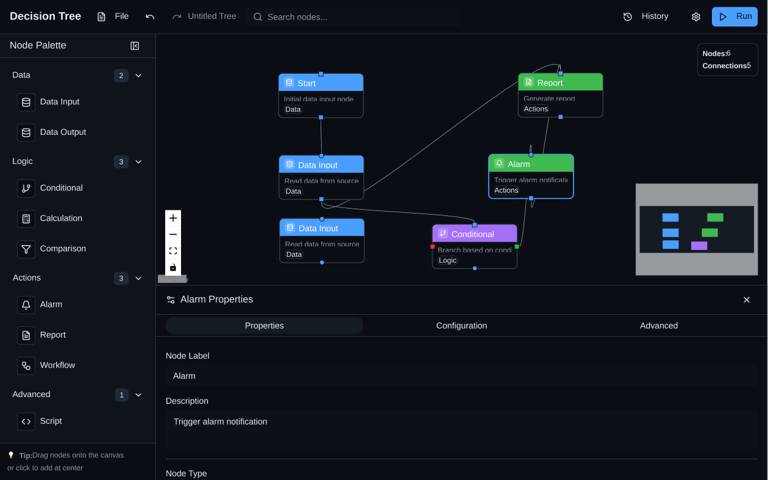Click the Start node's bottom output handle

[x=321, y=118]
